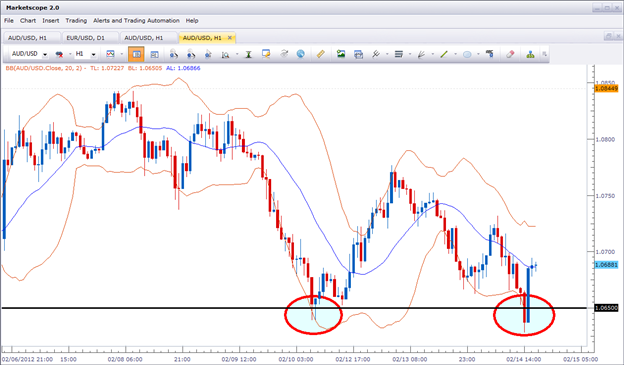
Task: Open Alerts and Trading Automation menu
Action: pyautogui.click(x=136, y=21)
